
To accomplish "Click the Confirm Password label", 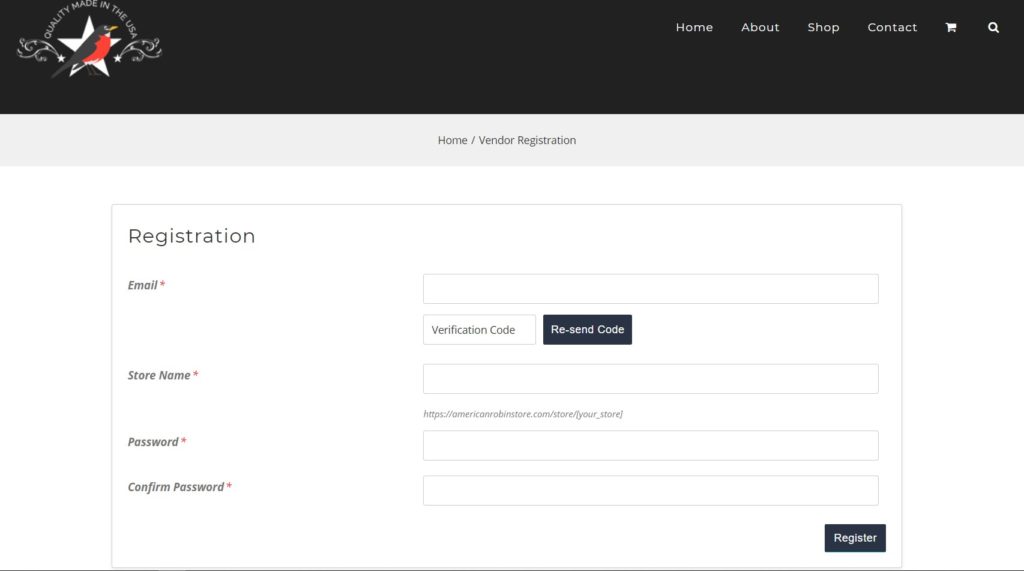I will point(176,487).
